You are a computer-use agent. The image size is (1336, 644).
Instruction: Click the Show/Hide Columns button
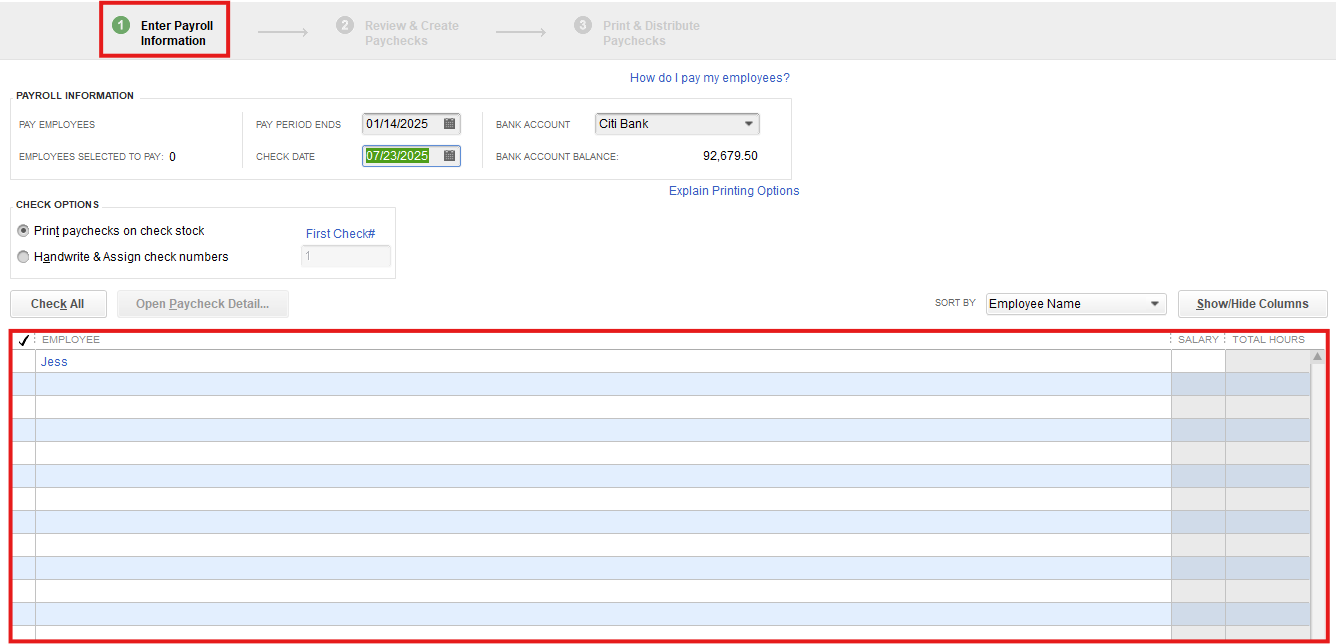point(1252,304)
